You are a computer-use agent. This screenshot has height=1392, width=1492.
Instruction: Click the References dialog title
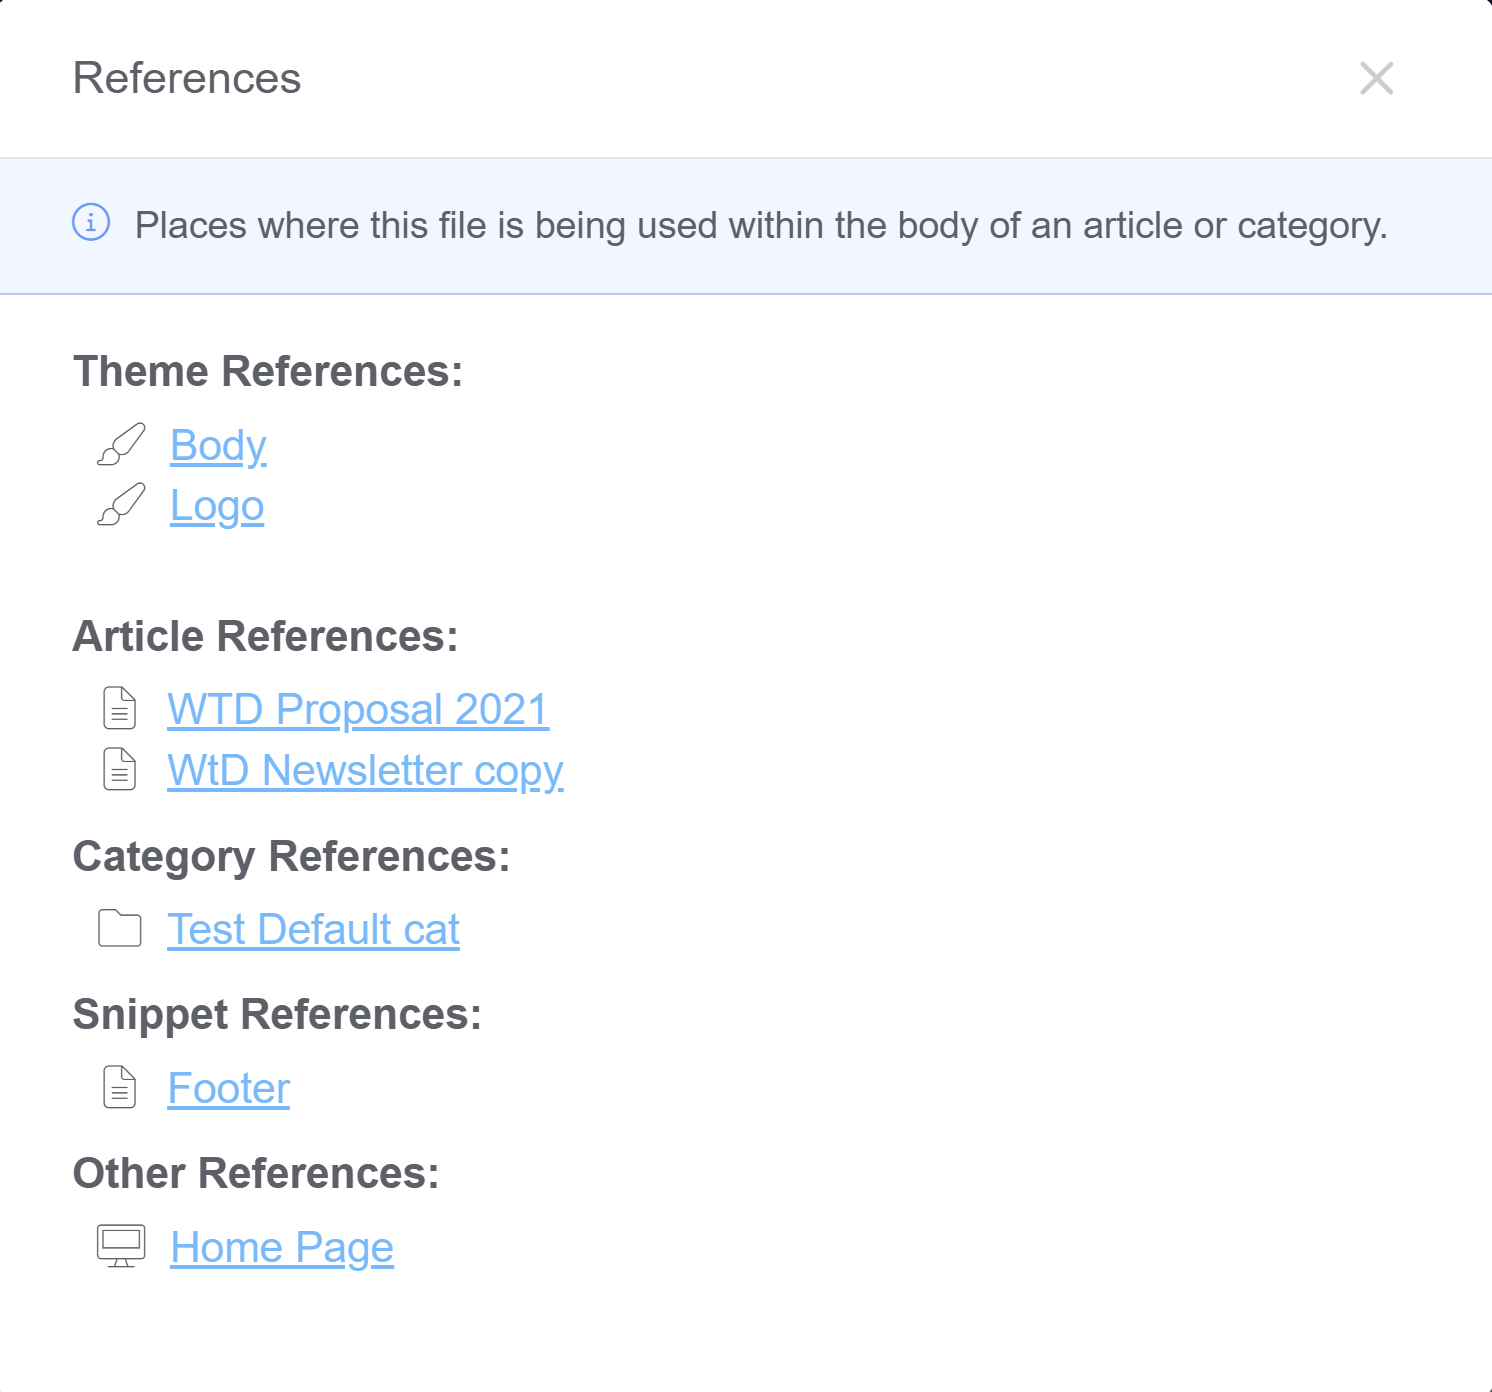tap(187, 78)
